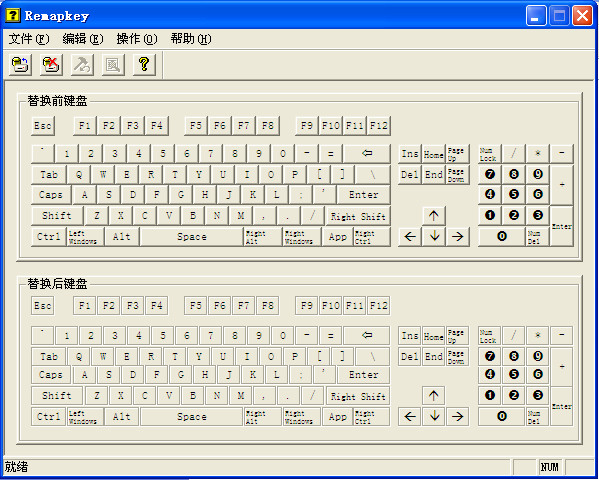Image resolution: width=599 pixels, height=480 pixels.
Task: Select Space bar on the 替换后键盘
Action: point(192,417)
